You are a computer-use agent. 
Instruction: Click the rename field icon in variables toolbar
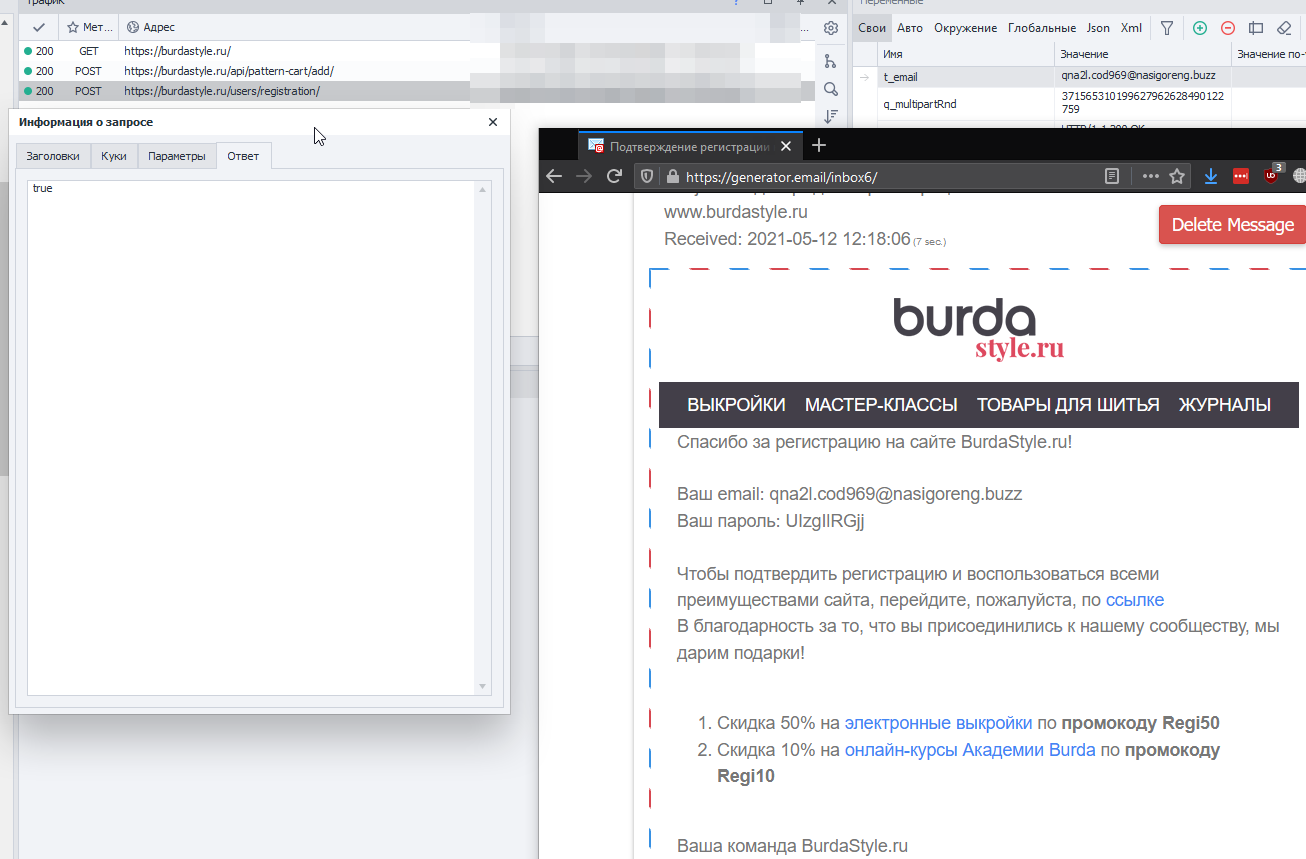click(1256, 28)
